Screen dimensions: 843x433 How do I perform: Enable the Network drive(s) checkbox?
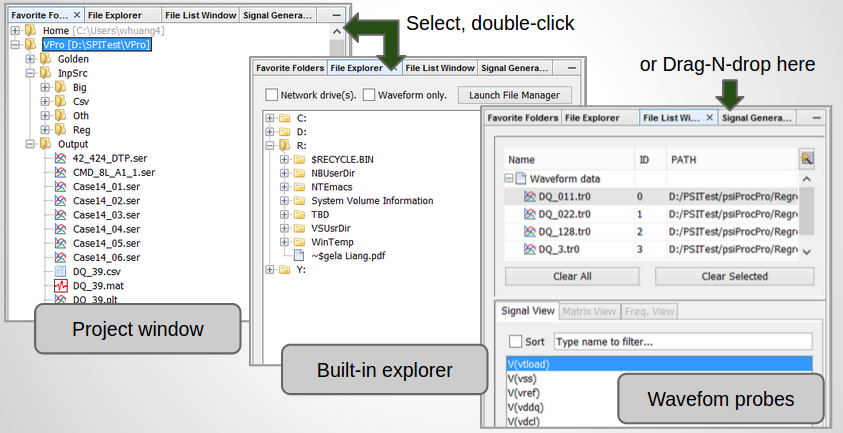pos(272,95)
